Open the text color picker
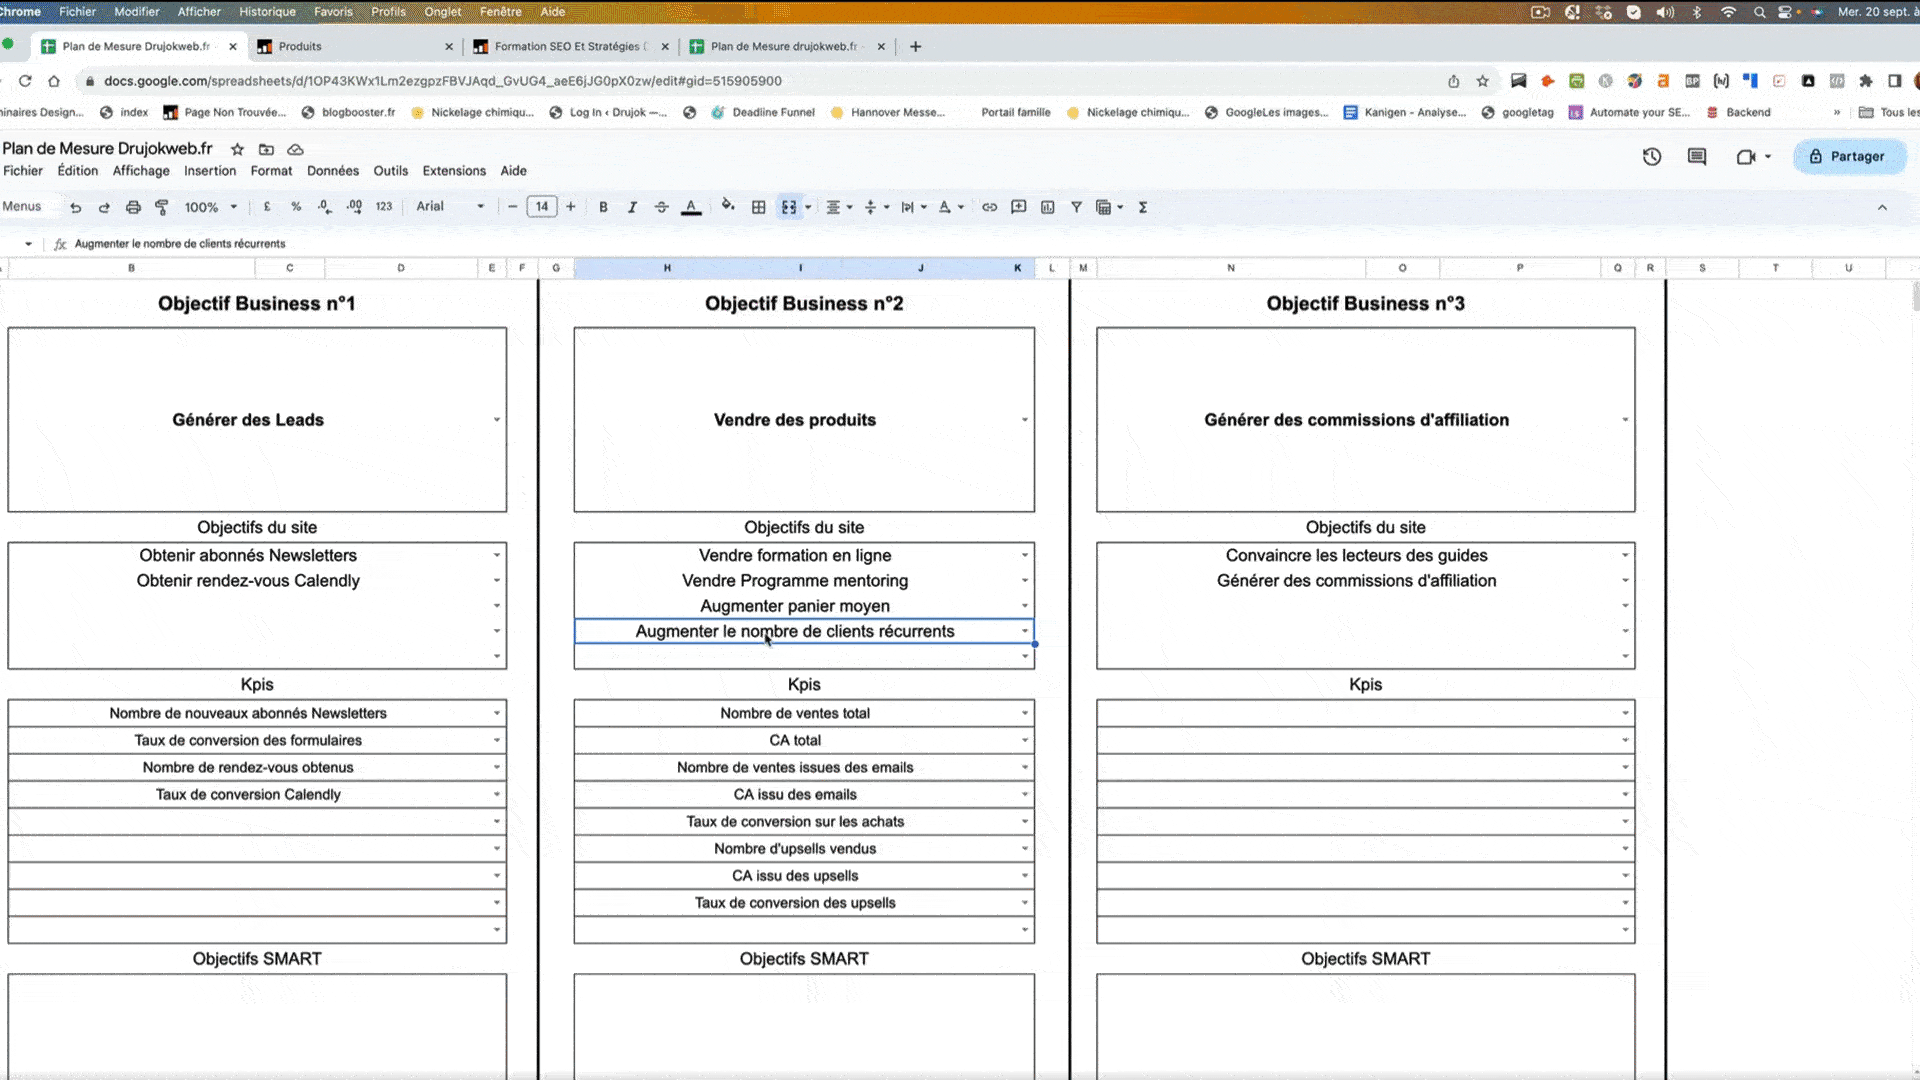This screenshot has width=1920, height=1080. coord(691,207)
